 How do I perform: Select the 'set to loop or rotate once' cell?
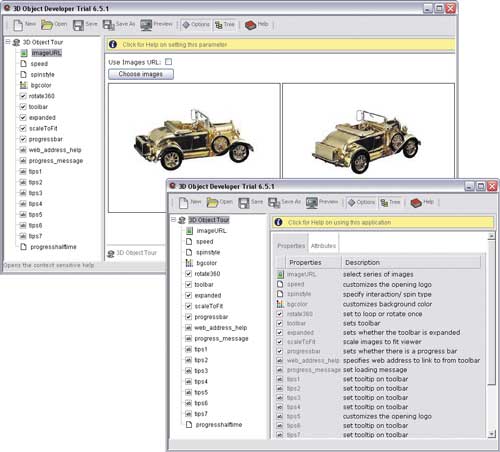tap(382, 314)
